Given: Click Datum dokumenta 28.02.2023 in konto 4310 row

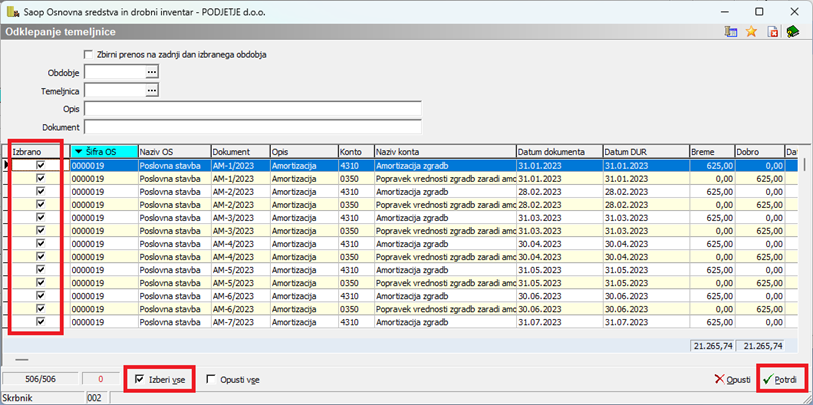Looking at the screenshot, I should (559, 191).
